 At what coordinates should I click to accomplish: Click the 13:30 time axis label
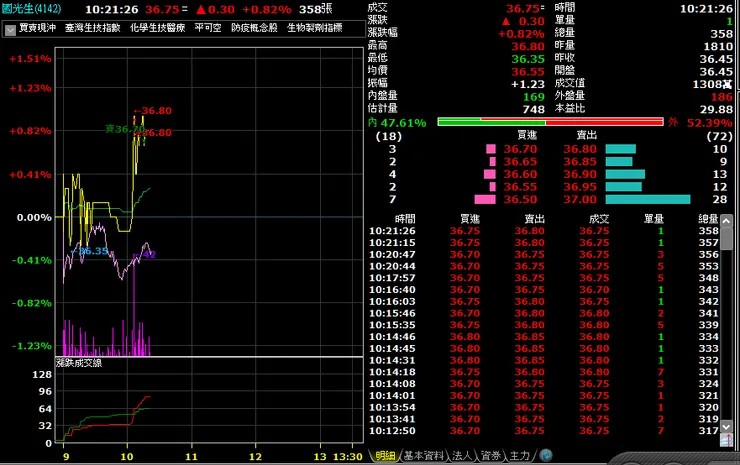pos(347,457)
